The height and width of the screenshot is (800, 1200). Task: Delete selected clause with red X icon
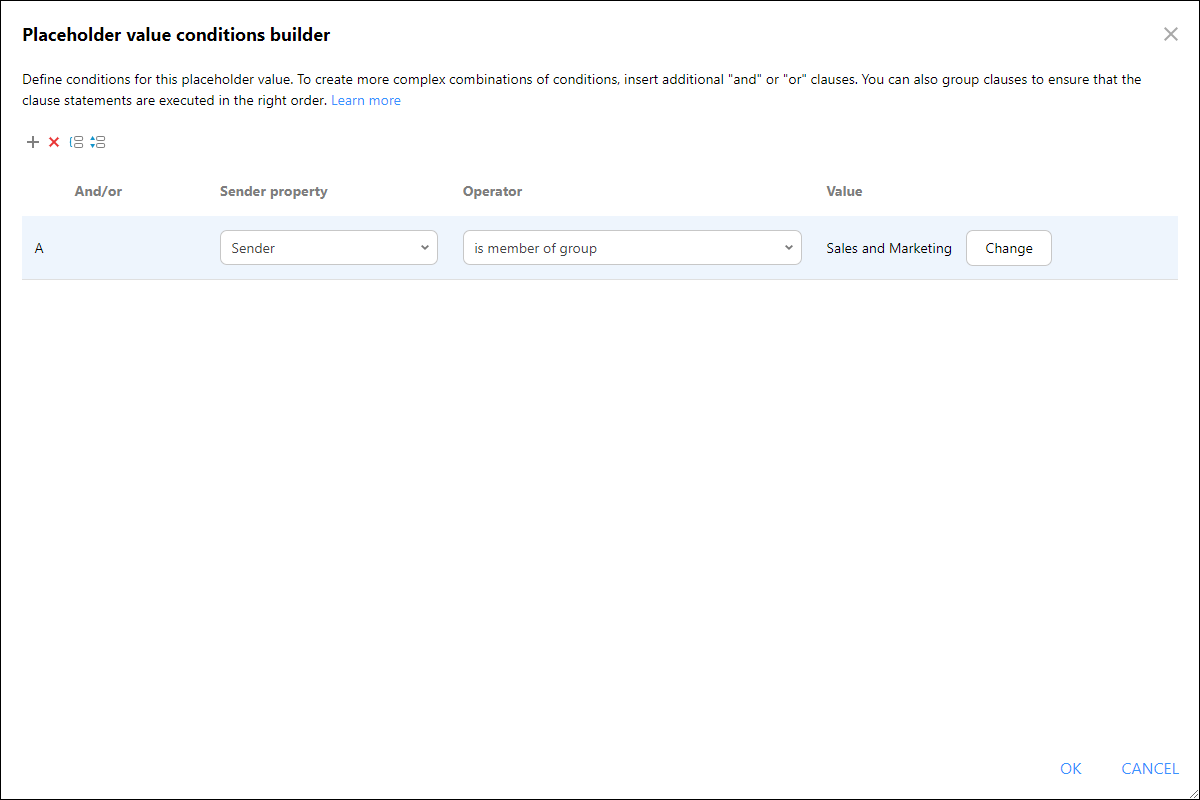tap(54, 142)
